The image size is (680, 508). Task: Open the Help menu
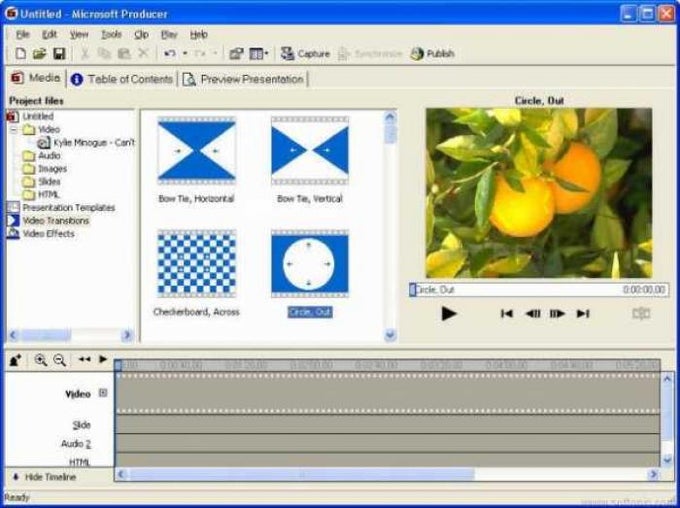tap(199, 34)
